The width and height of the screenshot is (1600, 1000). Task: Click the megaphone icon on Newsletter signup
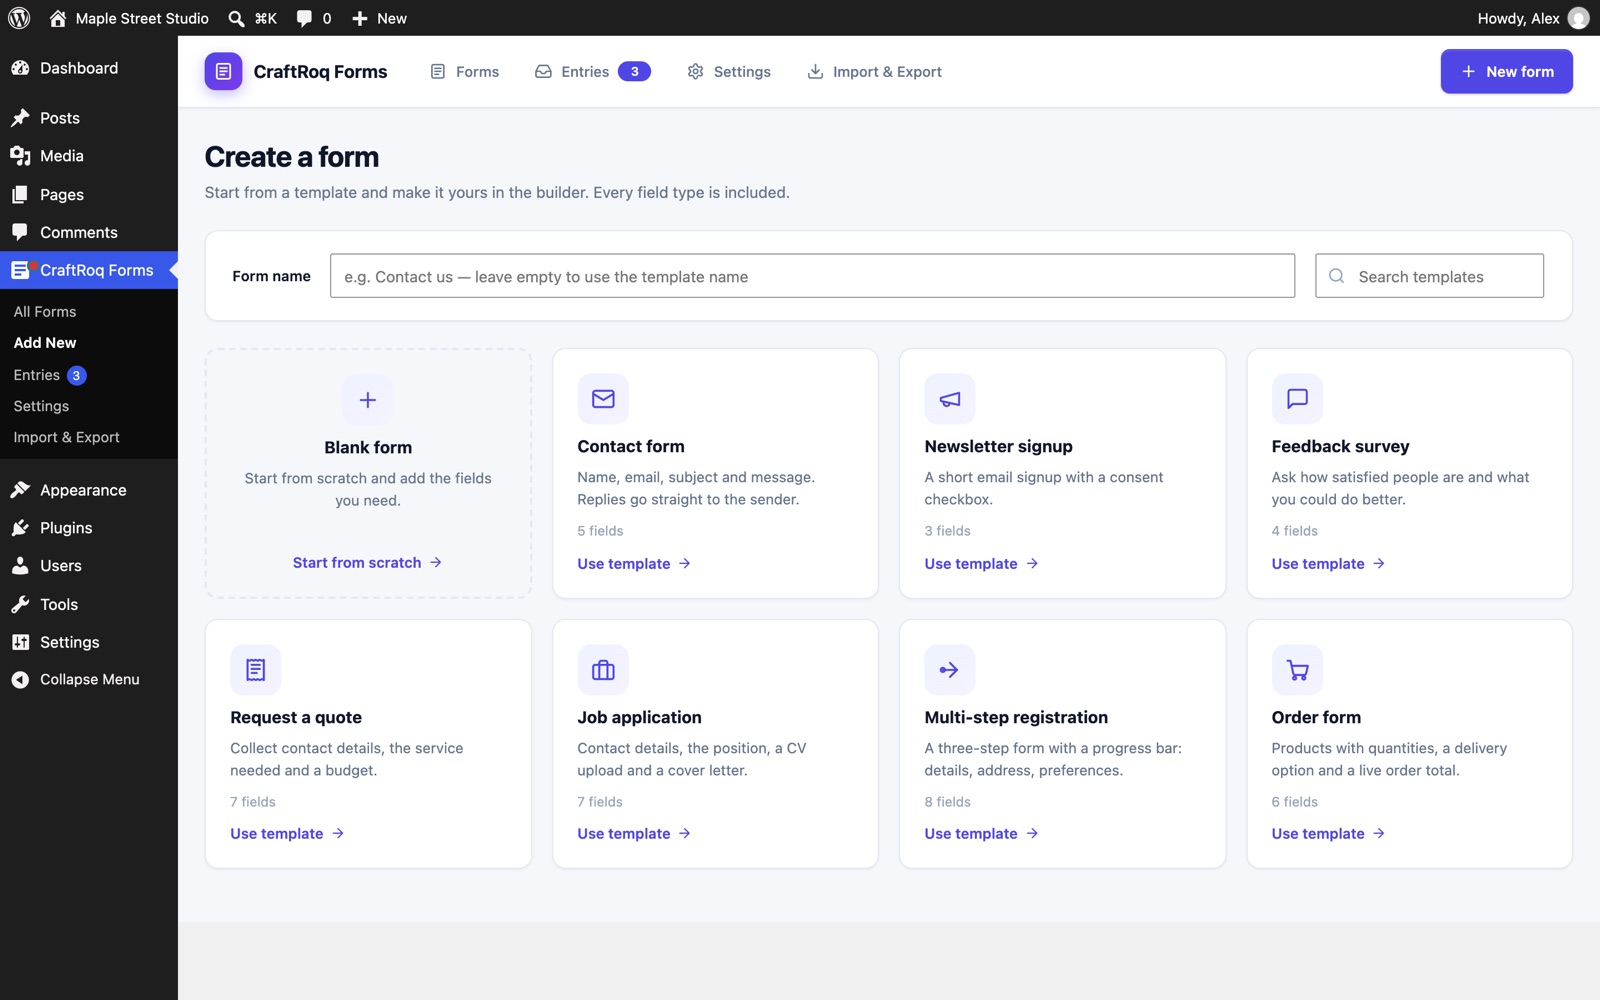click(x=950, y=399)
